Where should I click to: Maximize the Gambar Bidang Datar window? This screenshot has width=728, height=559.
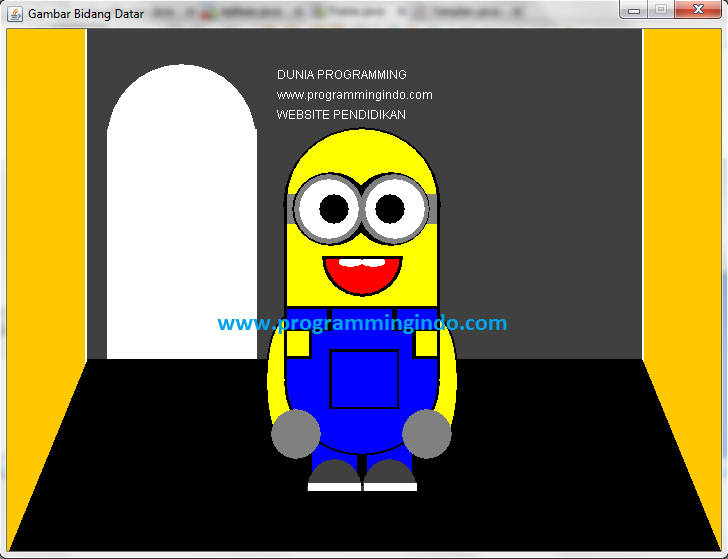click(x=661, y=9)
